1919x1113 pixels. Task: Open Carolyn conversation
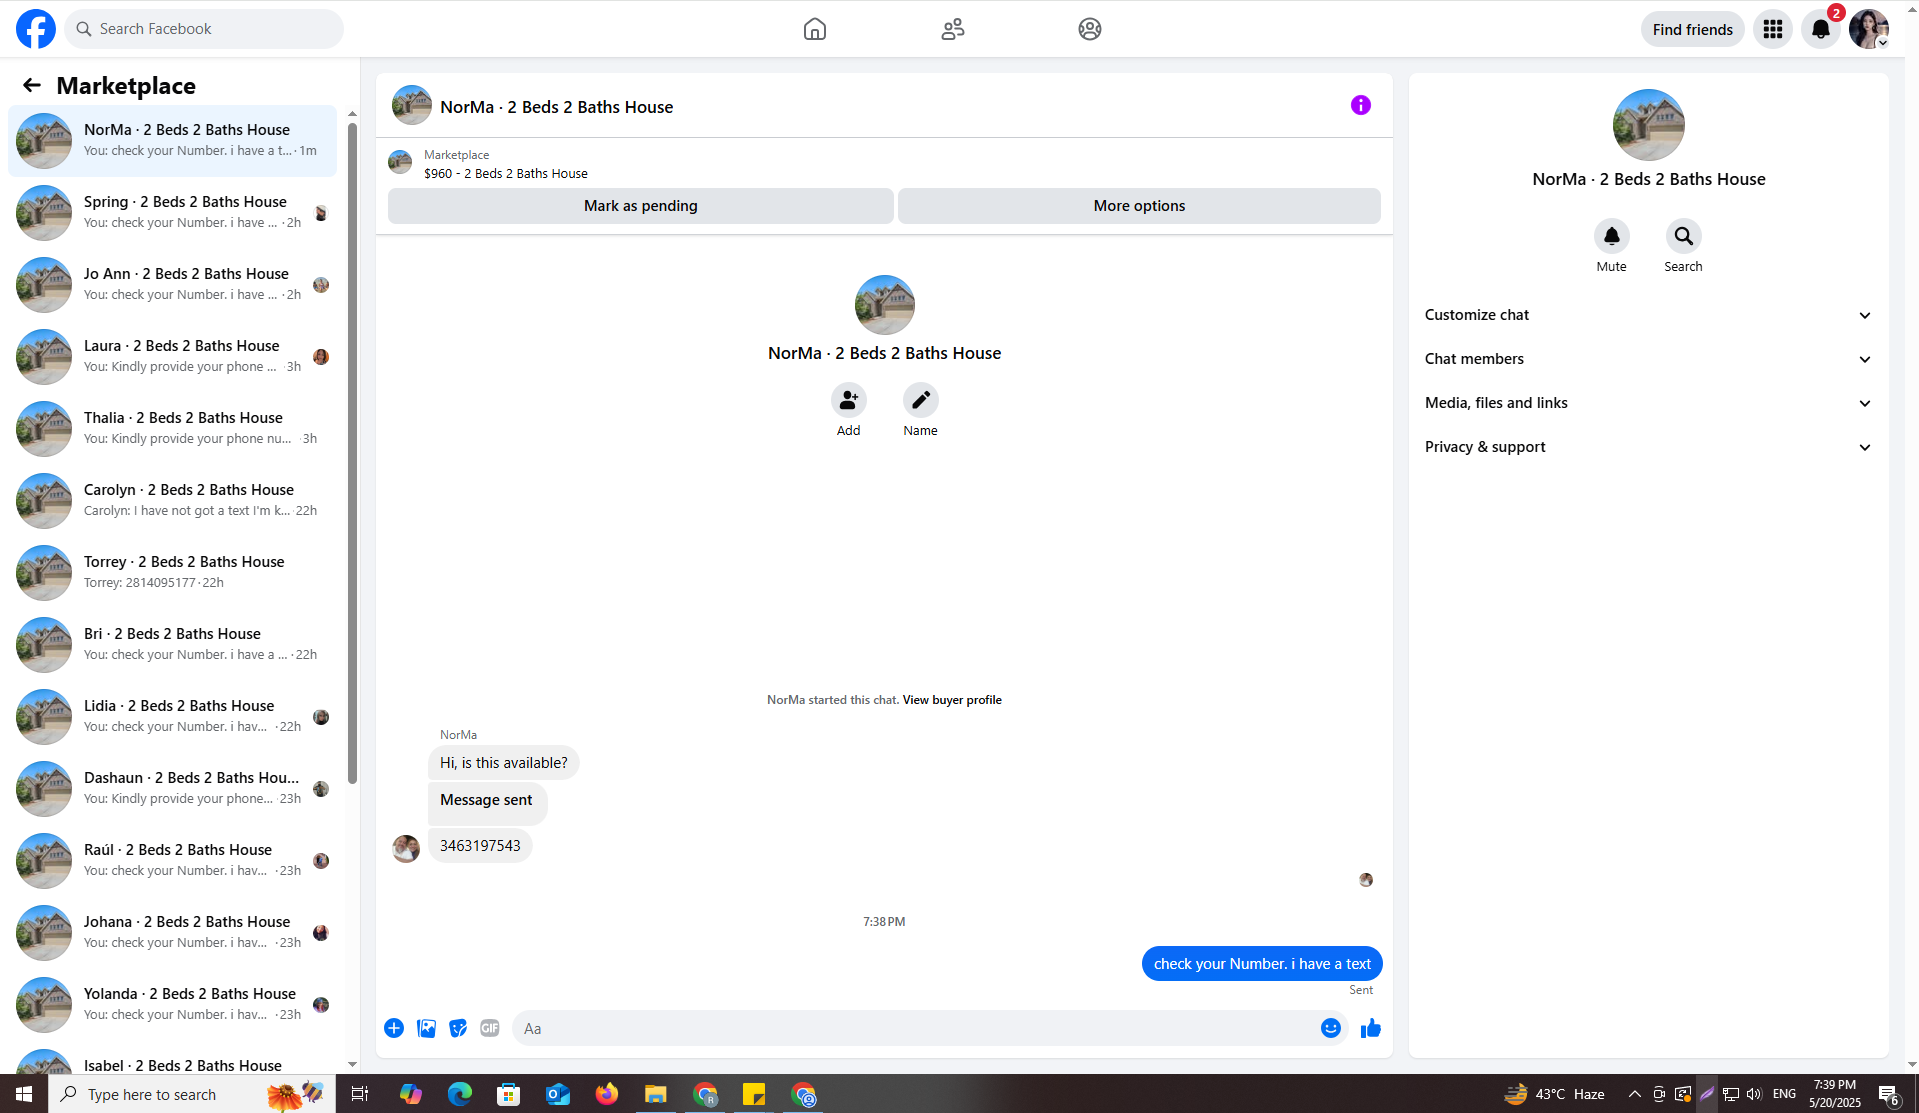pyautogui.click(x=172, y=500)
